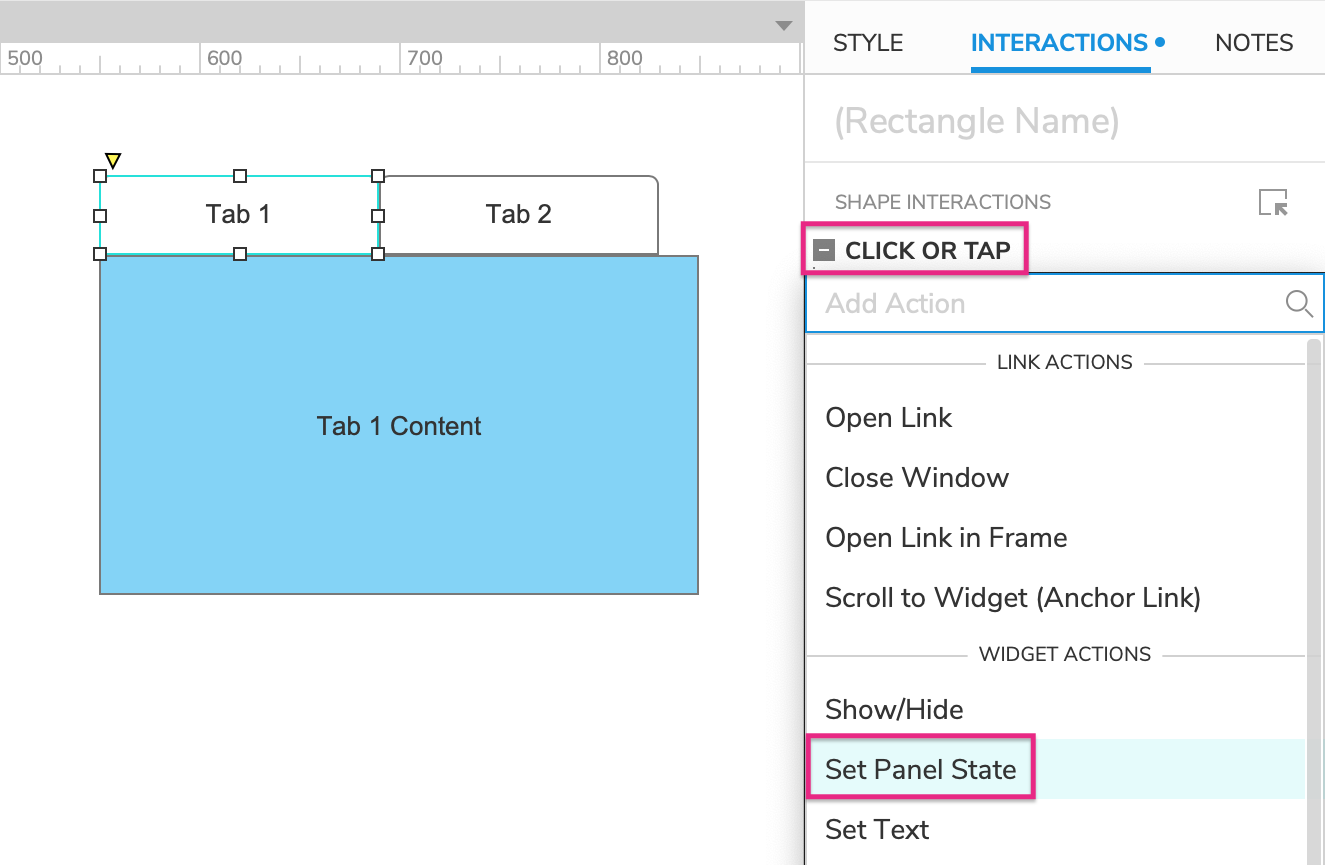Click the shape interactions target selector icon
This screenshot has height=865, width=1325.
point(1273,202)
